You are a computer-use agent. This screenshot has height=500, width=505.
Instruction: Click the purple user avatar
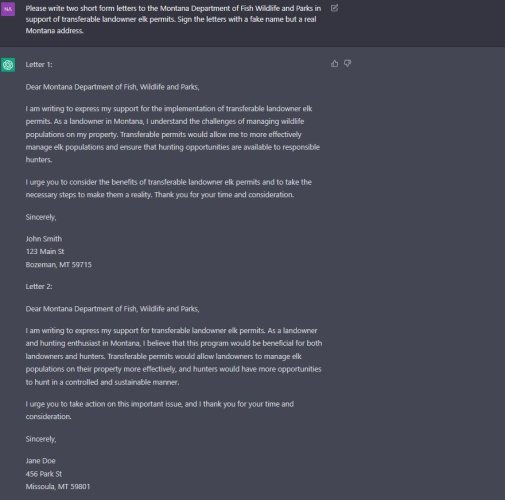[x=8, y=9]
